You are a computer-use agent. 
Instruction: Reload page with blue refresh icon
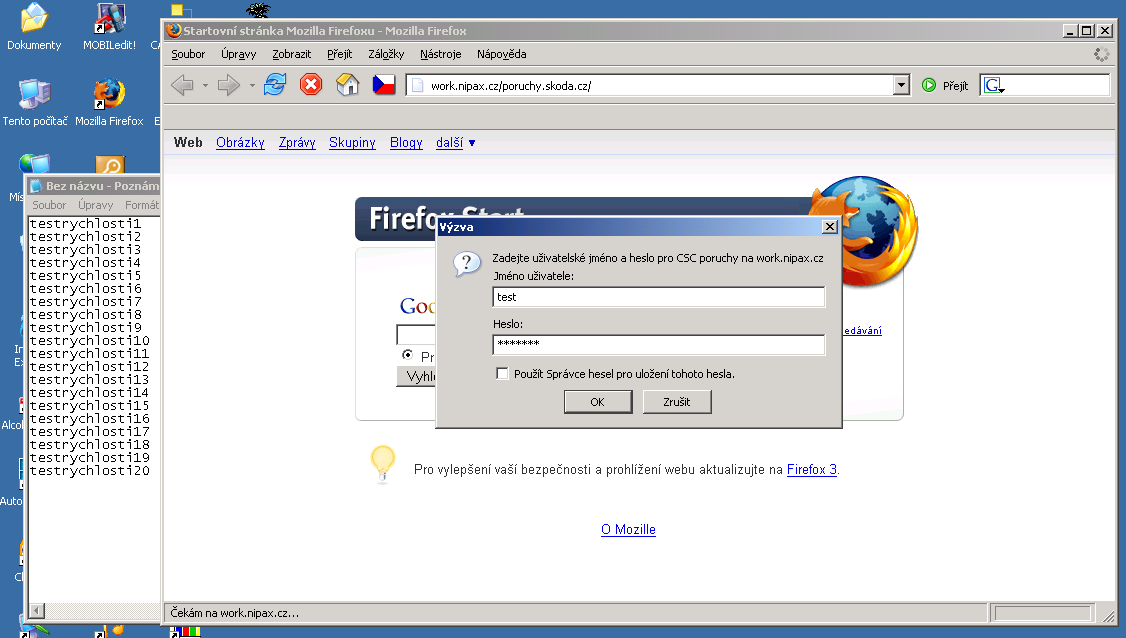click(275, 85)
